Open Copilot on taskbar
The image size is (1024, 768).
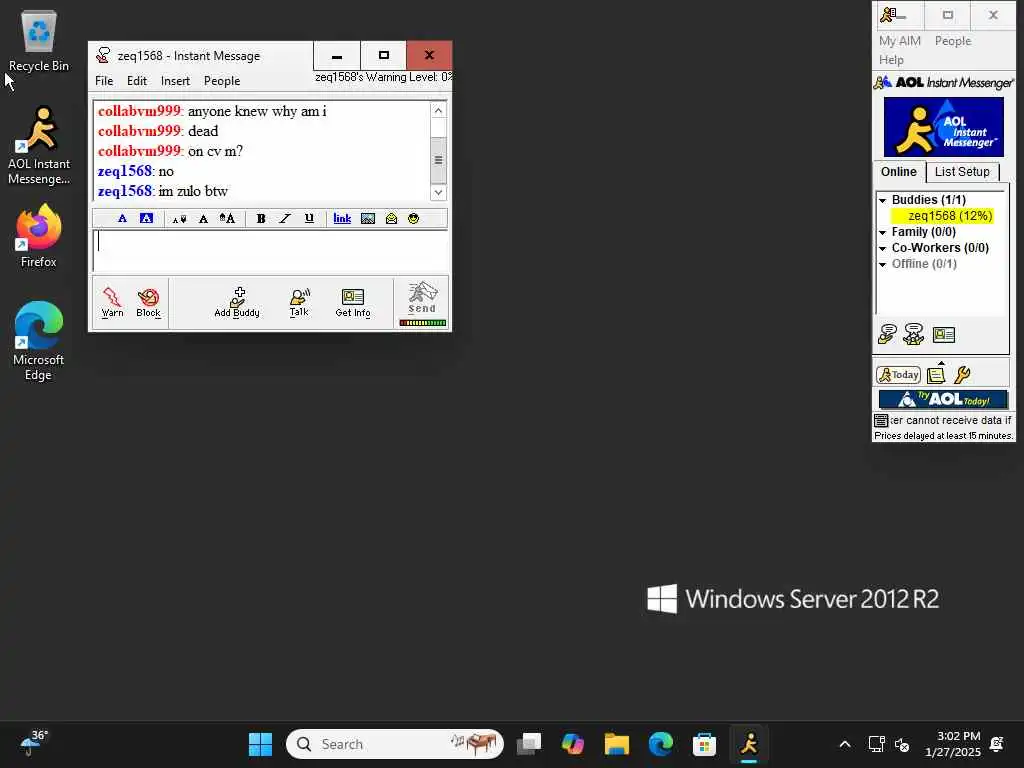pyautogui.click(x=573, y=744)
